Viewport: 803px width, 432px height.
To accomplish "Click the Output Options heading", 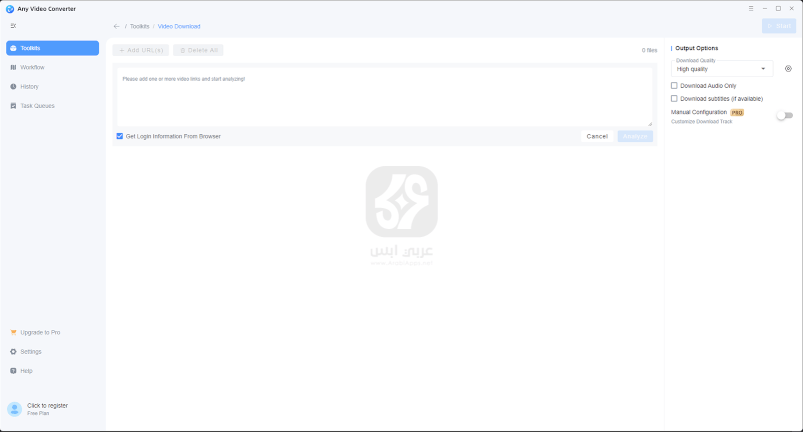I will click(x=696, y=48).
